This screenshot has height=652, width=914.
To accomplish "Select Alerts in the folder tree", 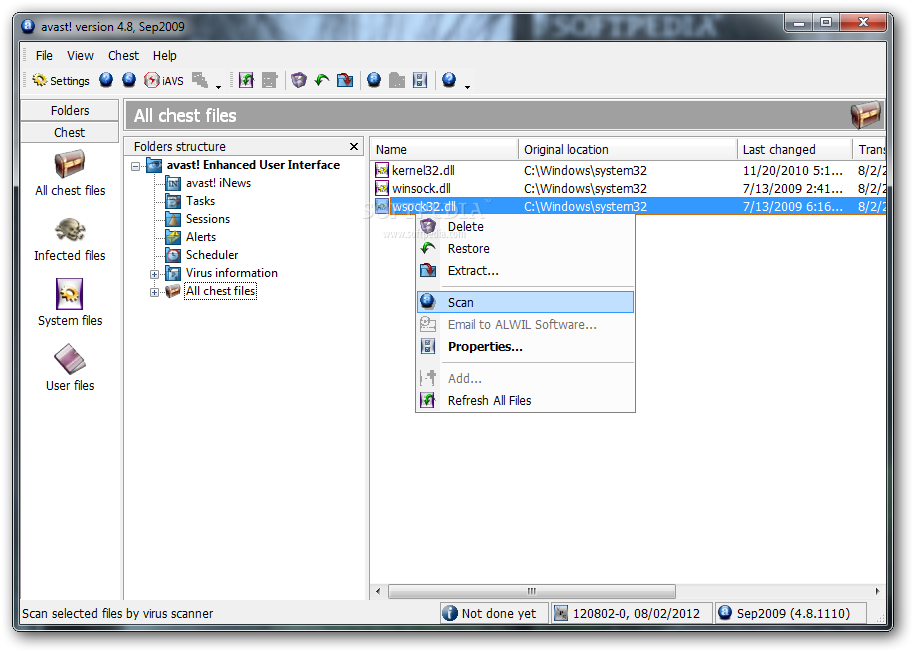I will click(x=201, y=237).
